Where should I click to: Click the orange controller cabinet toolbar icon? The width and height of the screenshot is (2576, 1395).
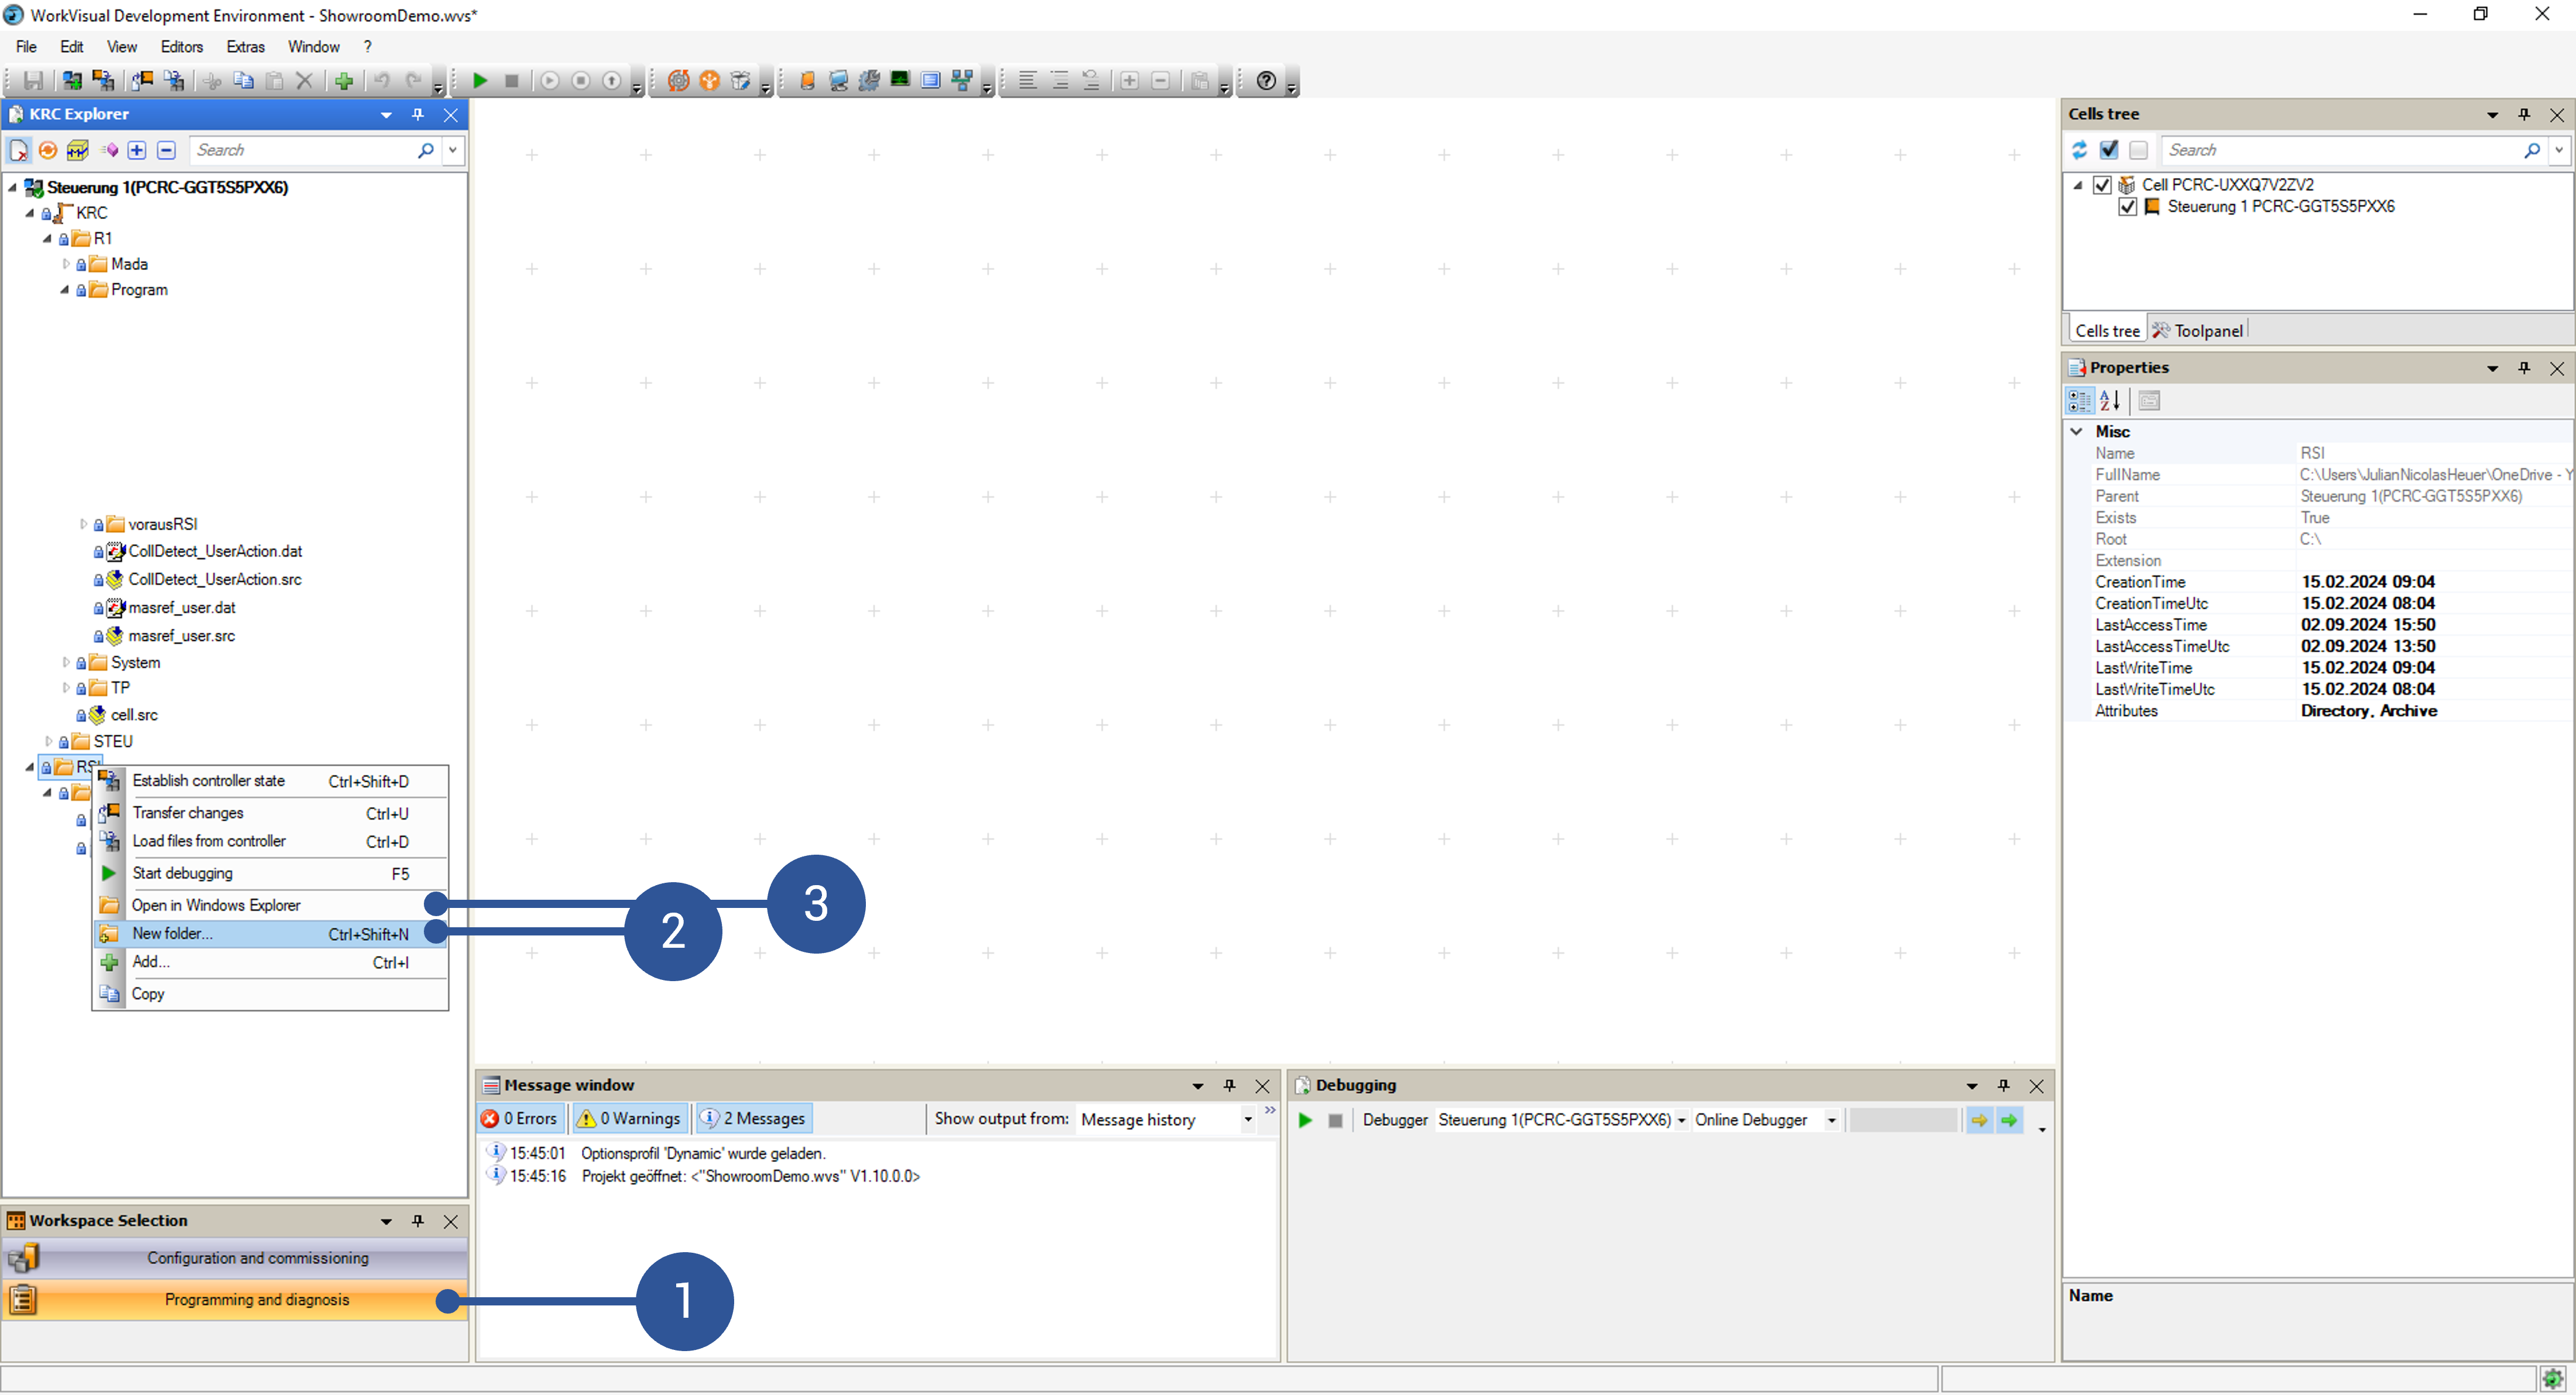[807, 81]
